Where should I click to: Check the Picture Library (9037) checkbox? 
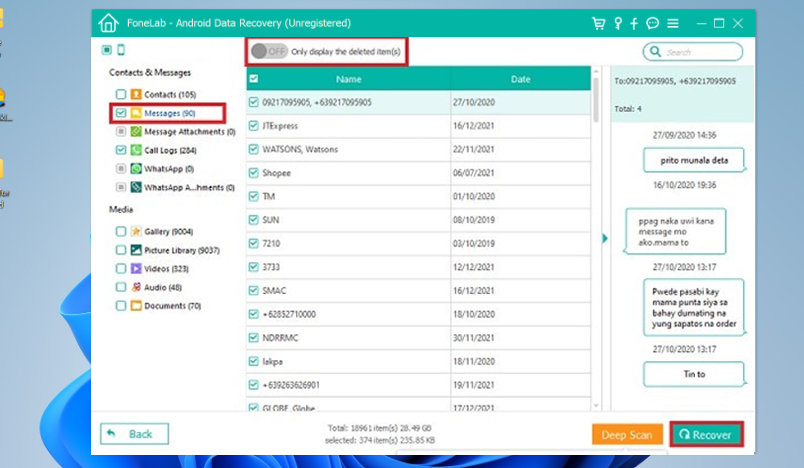tap(120, 250)
